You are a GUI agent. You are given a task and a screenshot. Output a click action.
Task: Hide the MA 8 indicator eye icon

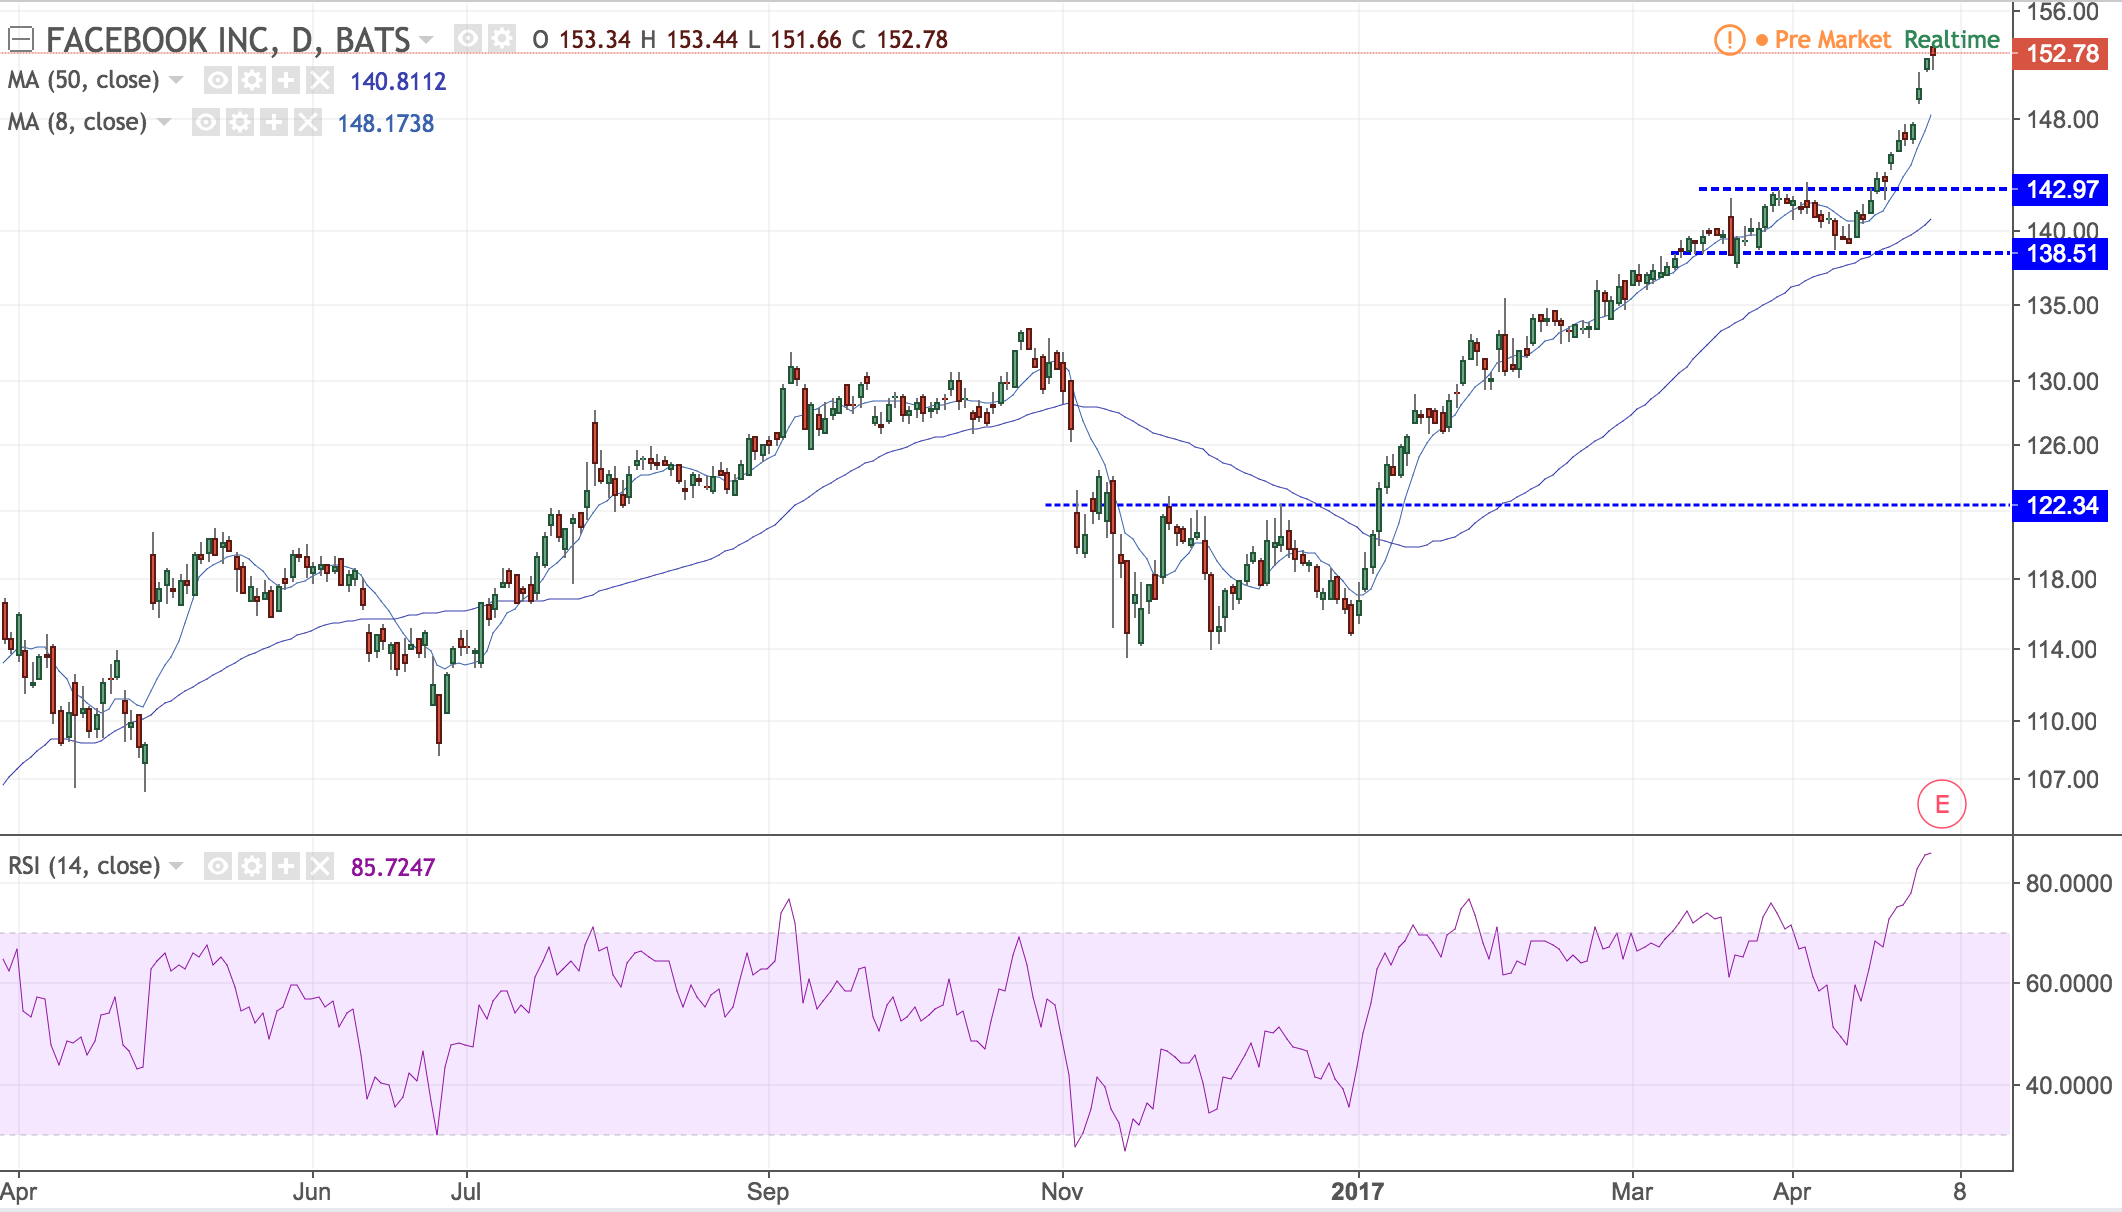206,122
